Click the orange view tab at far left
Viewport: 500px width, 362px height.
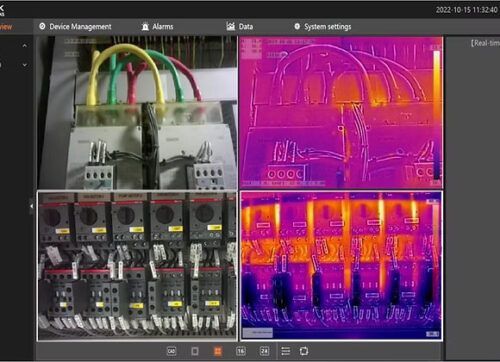click(6, 27)
